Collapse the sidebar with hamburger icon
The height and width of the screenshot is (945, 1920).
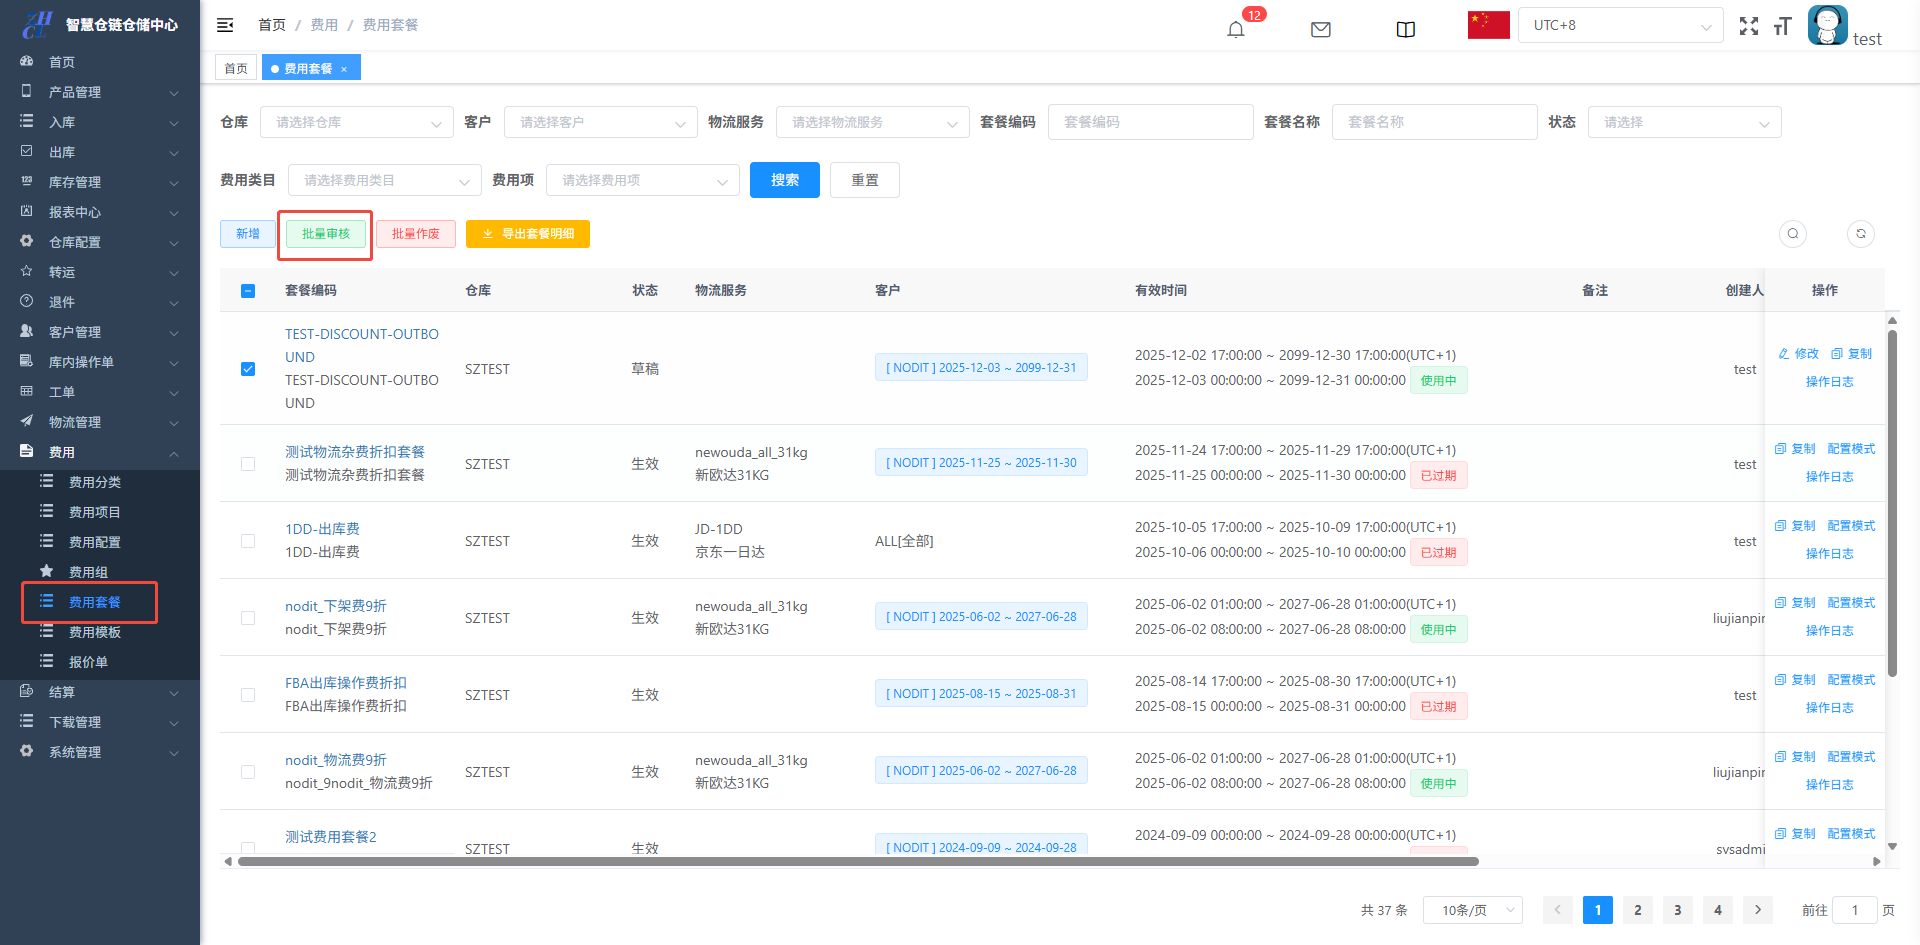[x=225, y=25]
